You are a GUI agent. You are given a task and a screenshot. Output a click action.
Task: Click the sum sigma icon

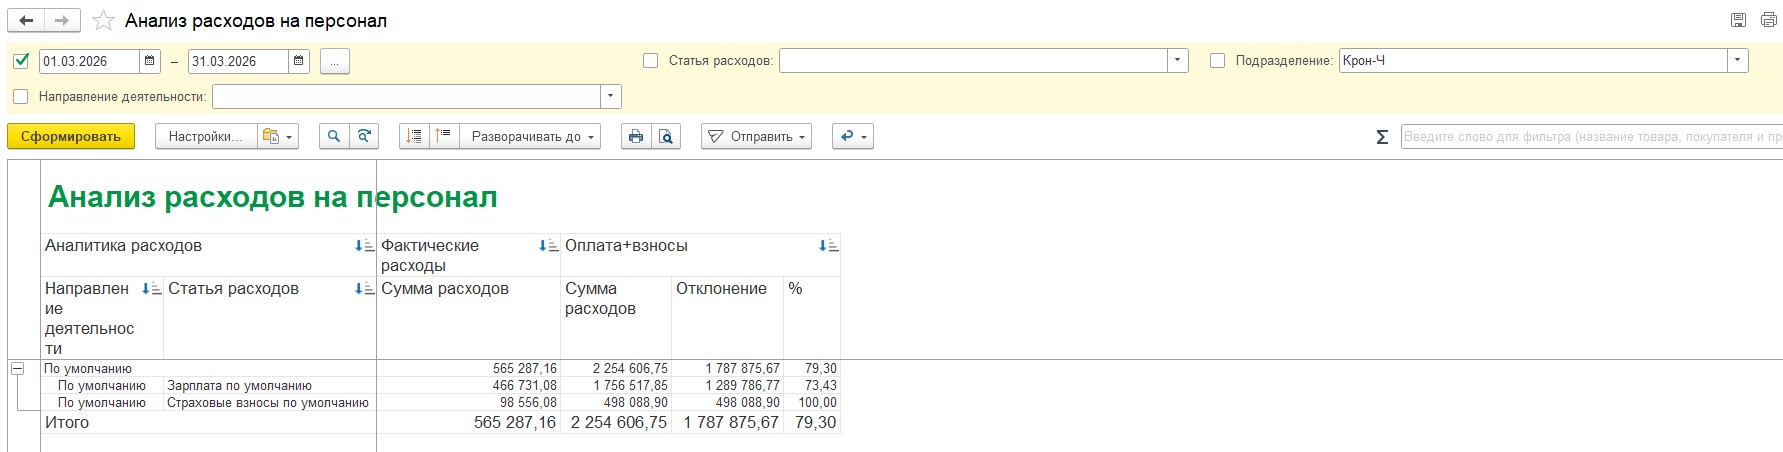(x=1382, y=137)
